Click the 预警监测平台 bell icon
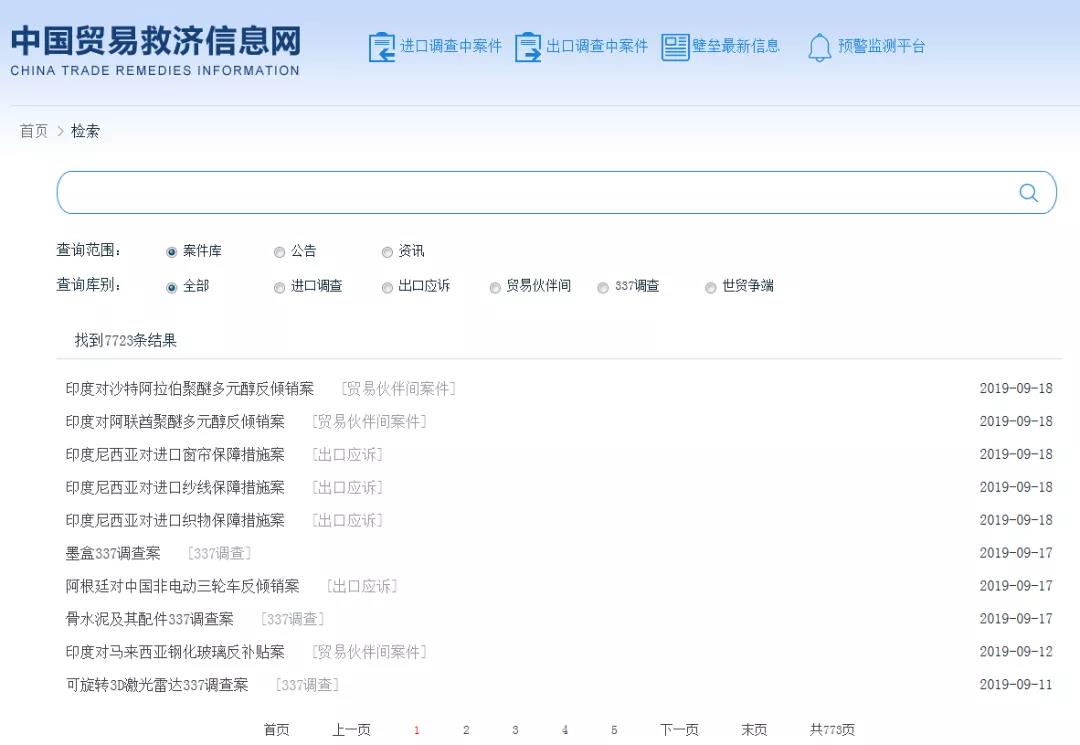This screenshot has height=745, width=1080. [820, 46]
